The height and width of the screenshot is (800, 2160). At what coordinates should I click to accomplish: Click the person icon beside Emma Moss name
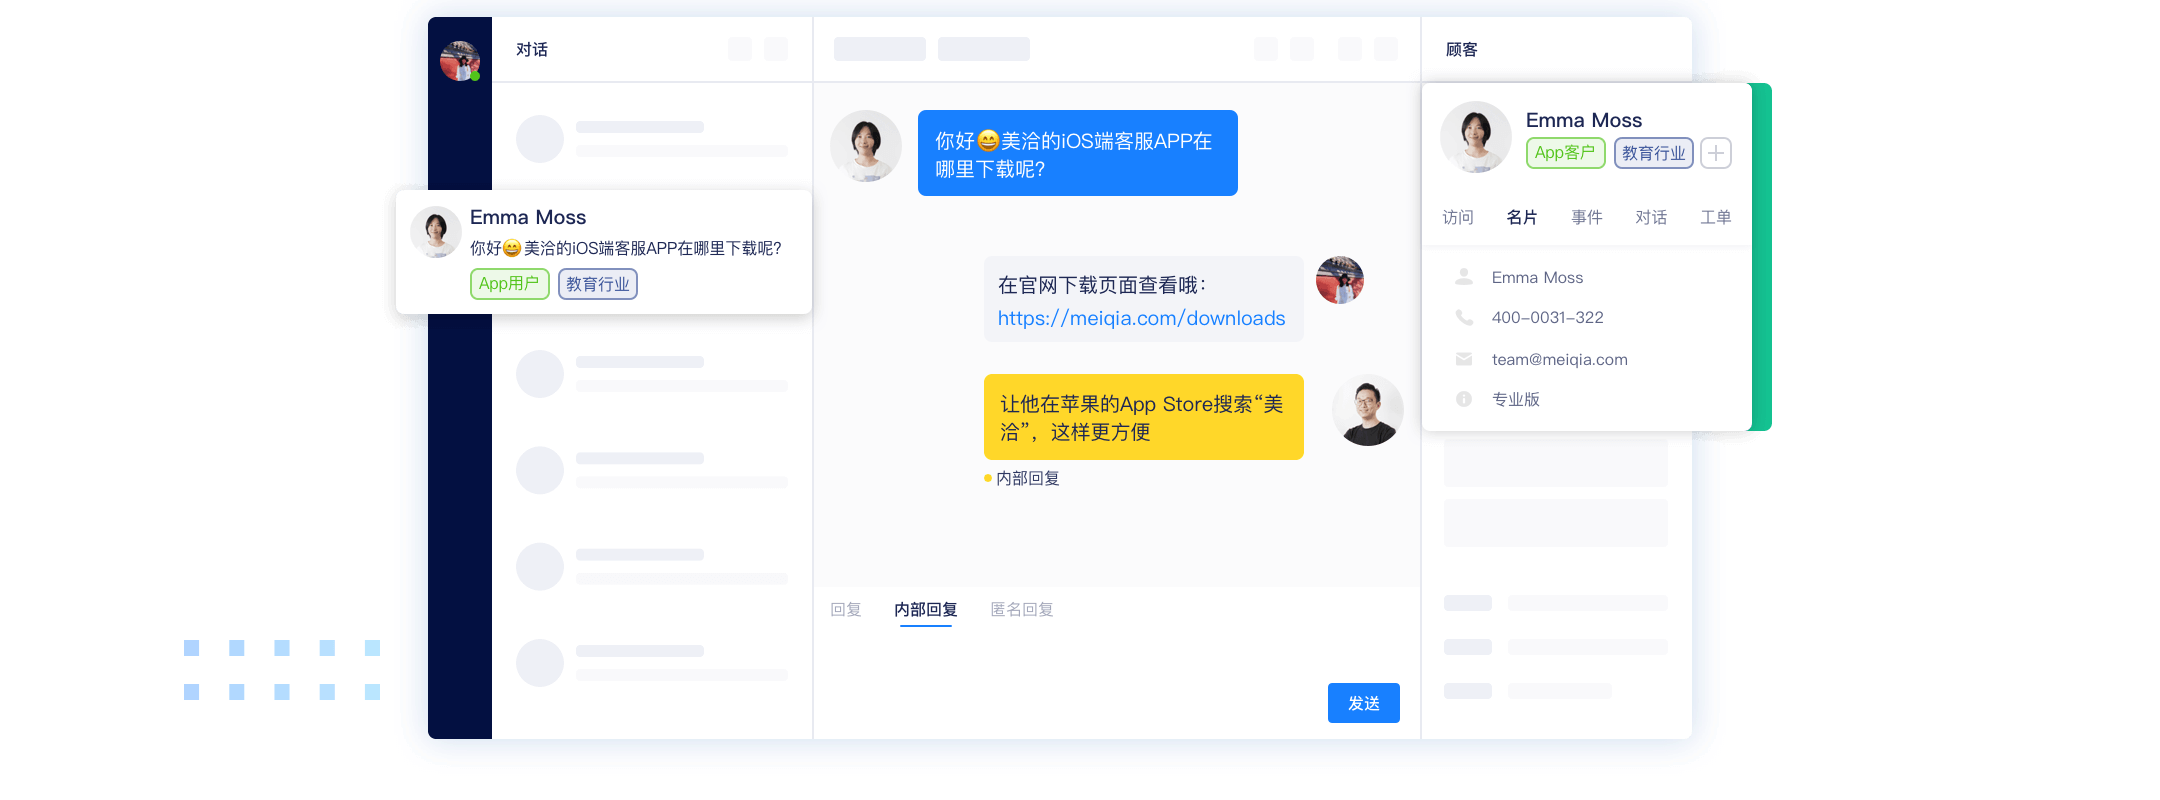coord(1464,277)
